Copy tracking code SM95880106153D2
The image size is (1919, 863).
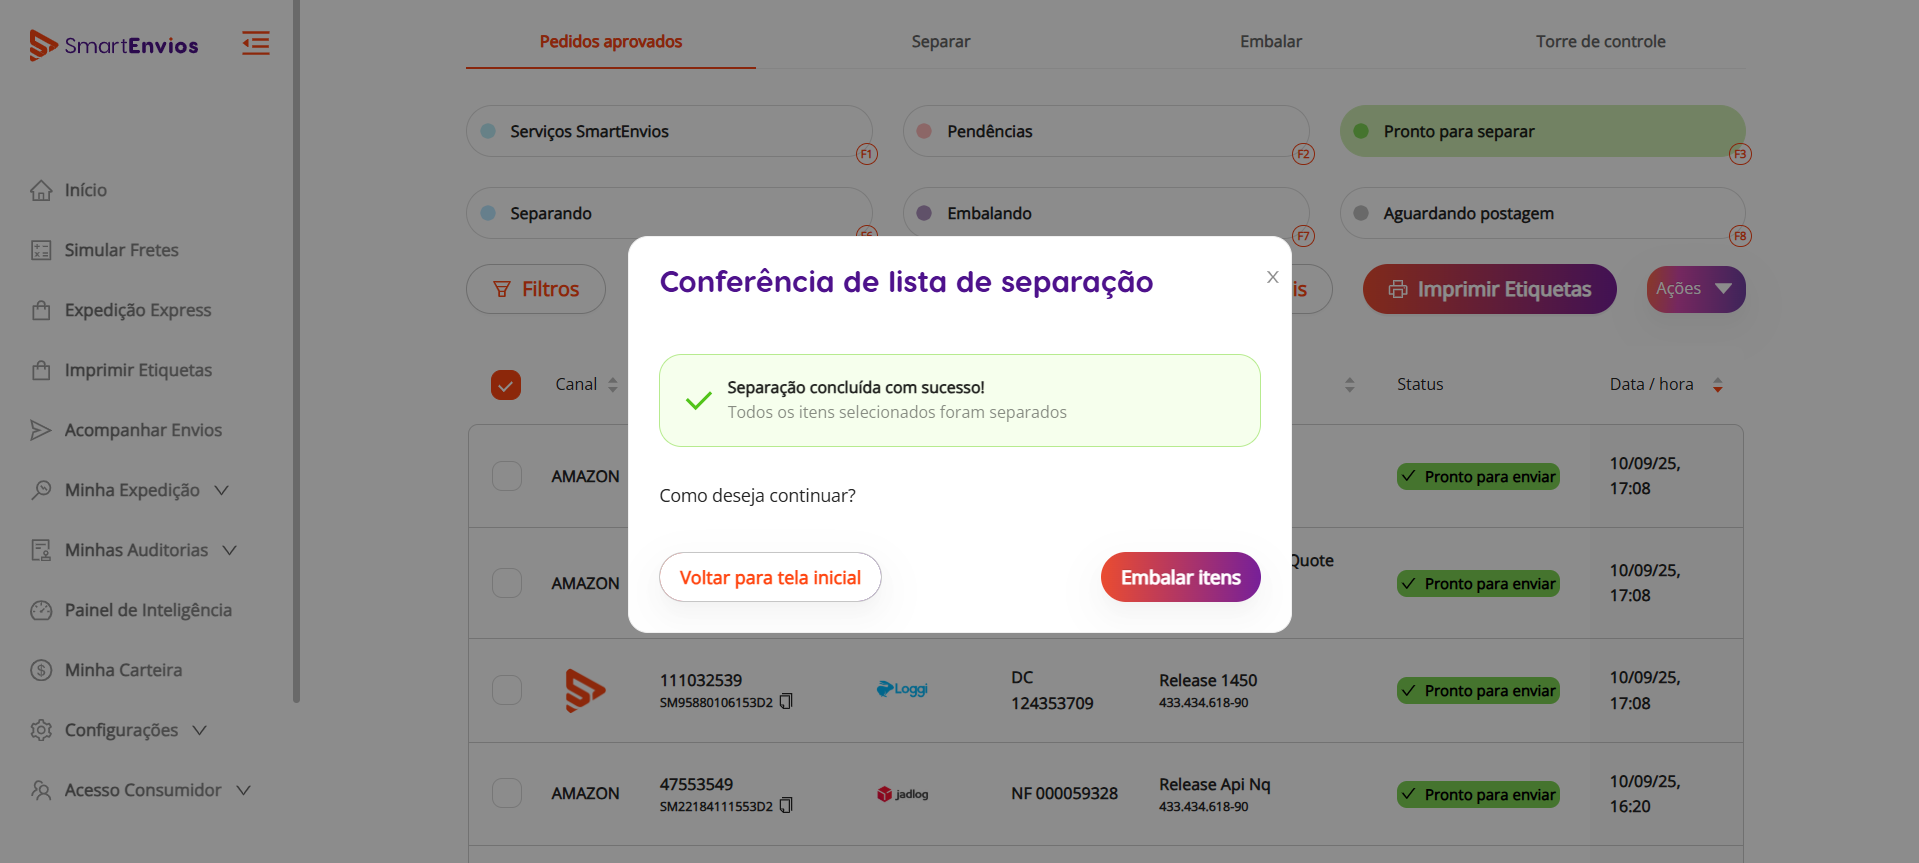tap(786, 702)
